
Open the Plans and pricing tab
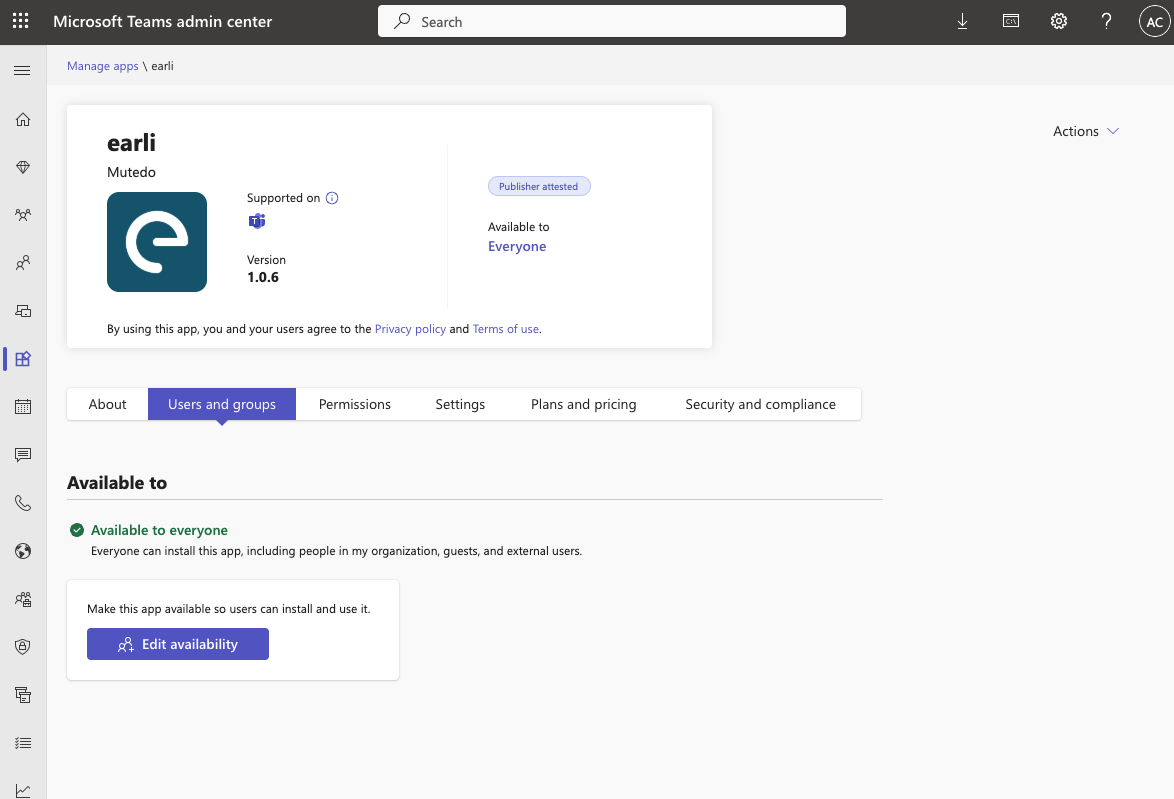[x=584, y=404]
